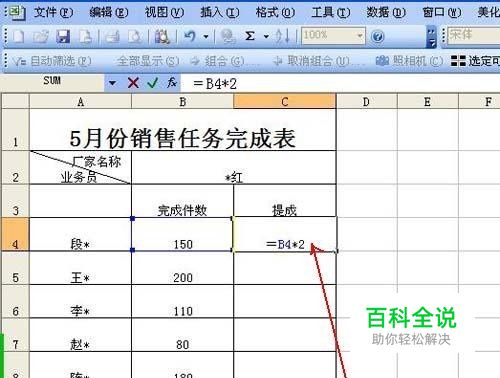Click the Save floppy disk icon
This screenshot has height=378, width=500.
(x=63, y=36)
